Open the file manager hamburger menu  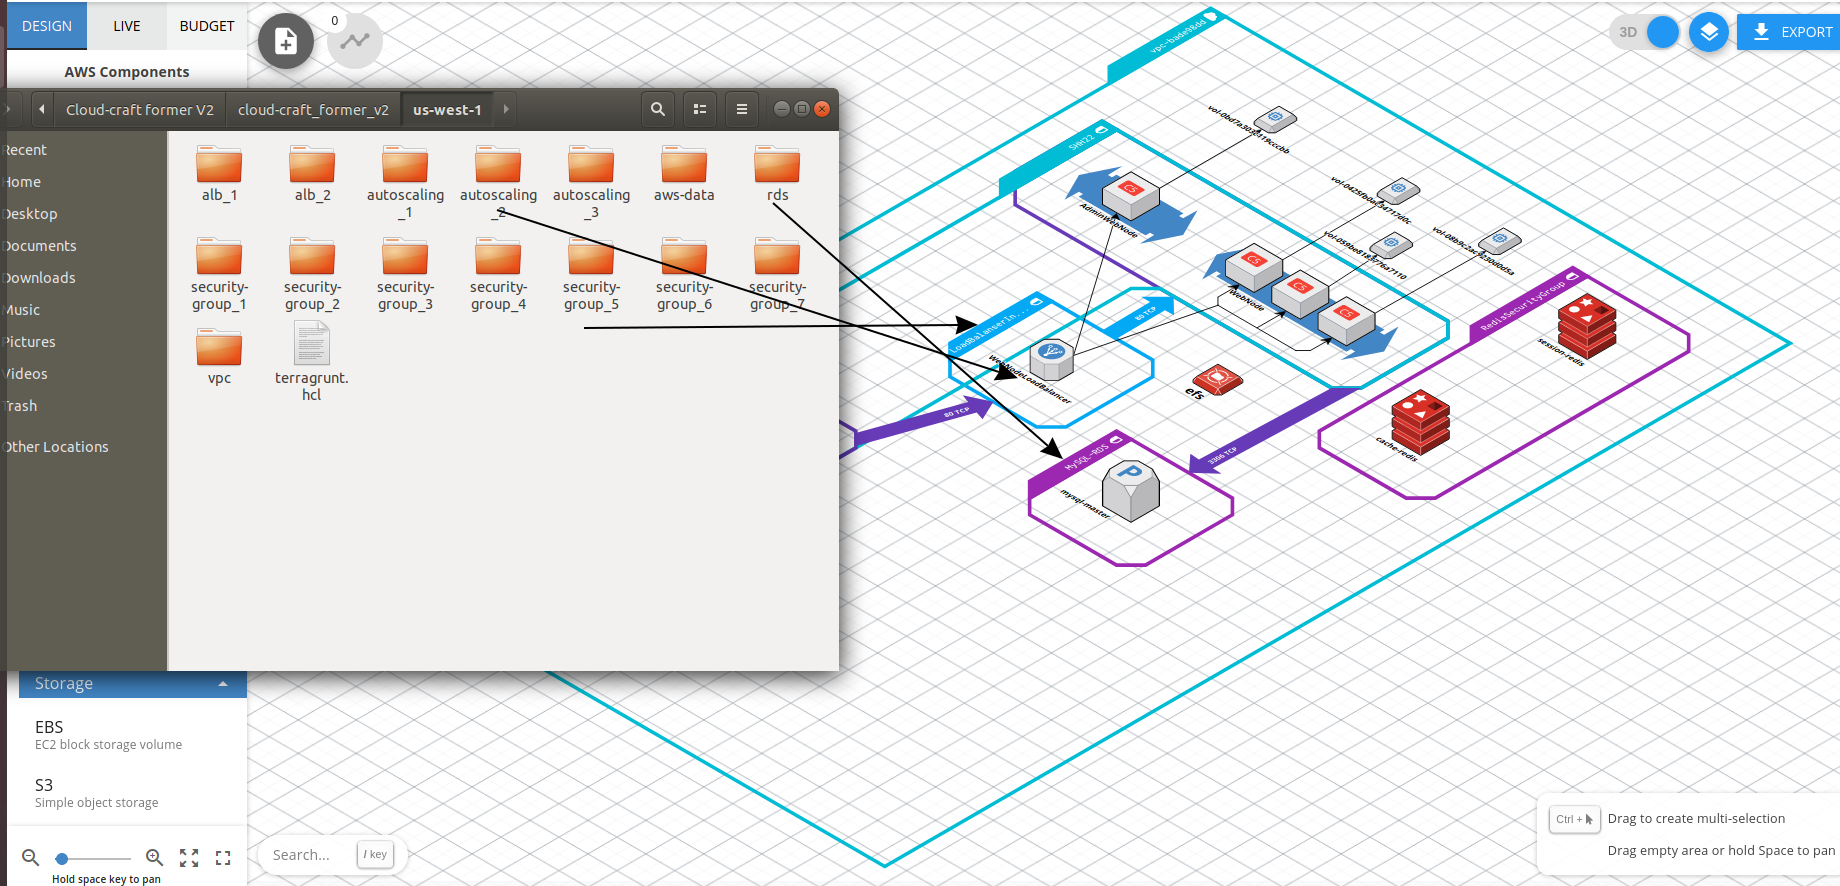coord(742,109)
